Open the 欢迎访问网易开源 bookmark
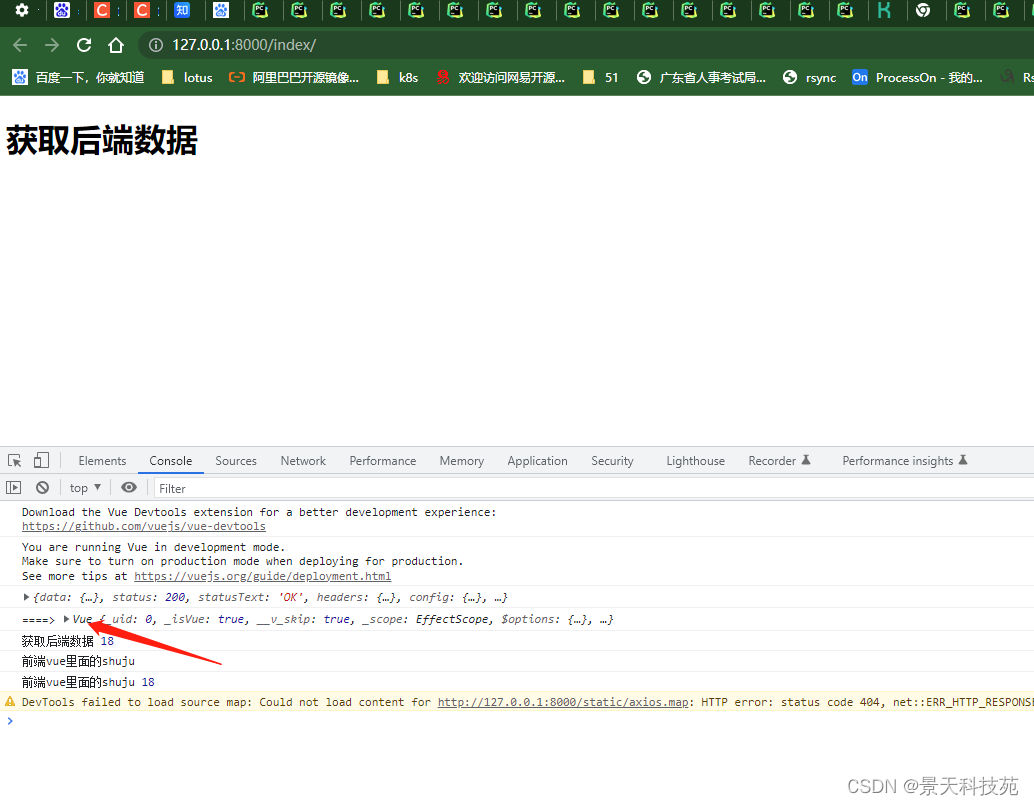Screen dimensions: 1034x805 501,77
